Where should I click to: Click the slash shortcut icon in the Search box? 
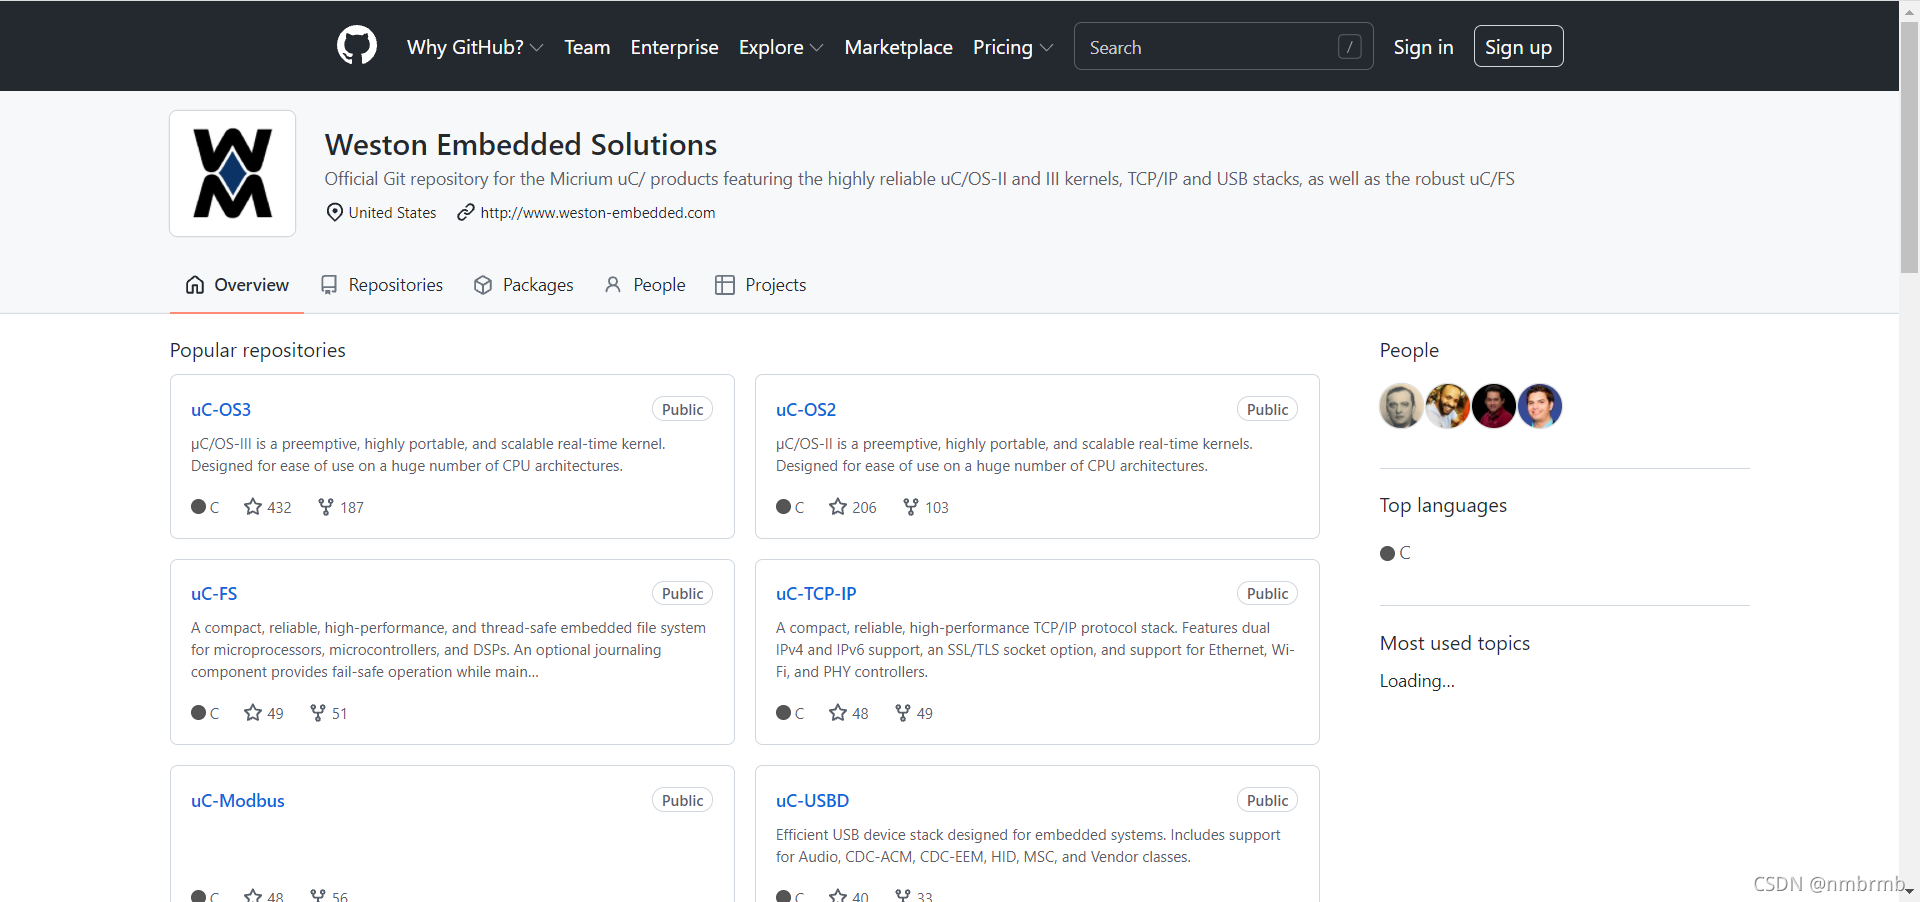point(1349,47)
